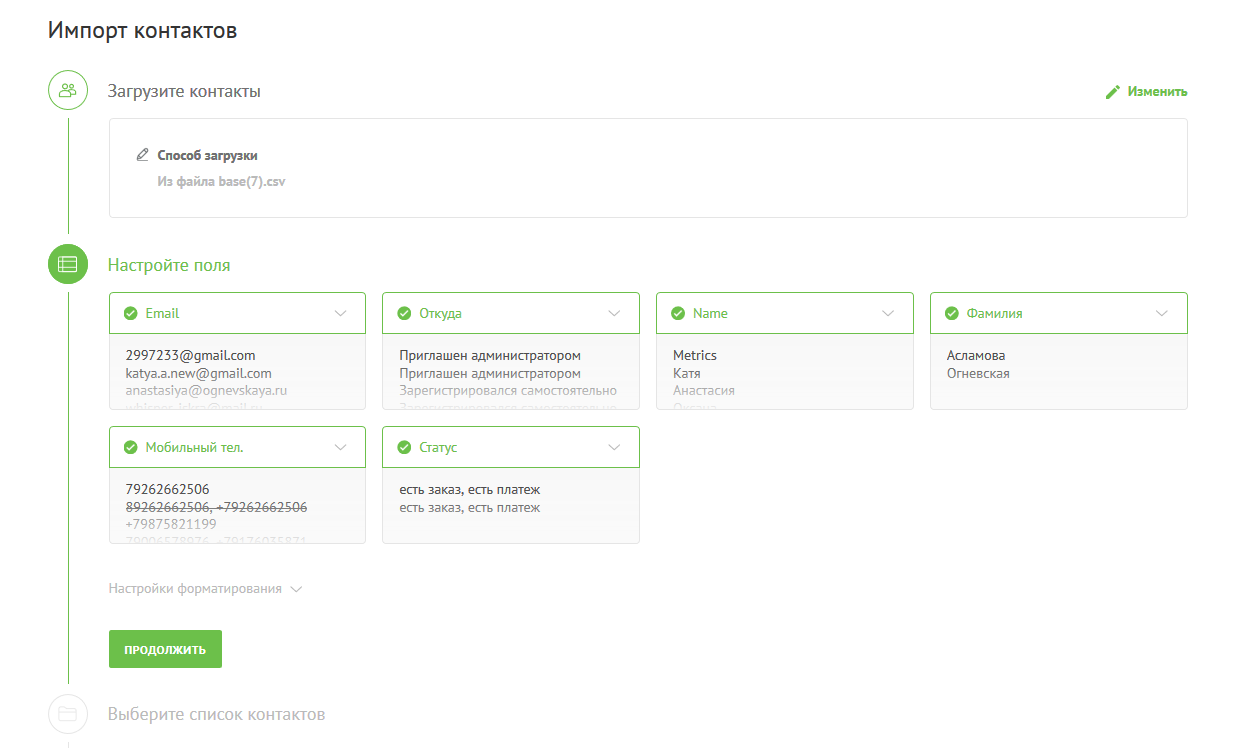Open the Email field dropdown
Image resolution: width=1245 pixels, height=748 pixels.
(x=341, y=313)
